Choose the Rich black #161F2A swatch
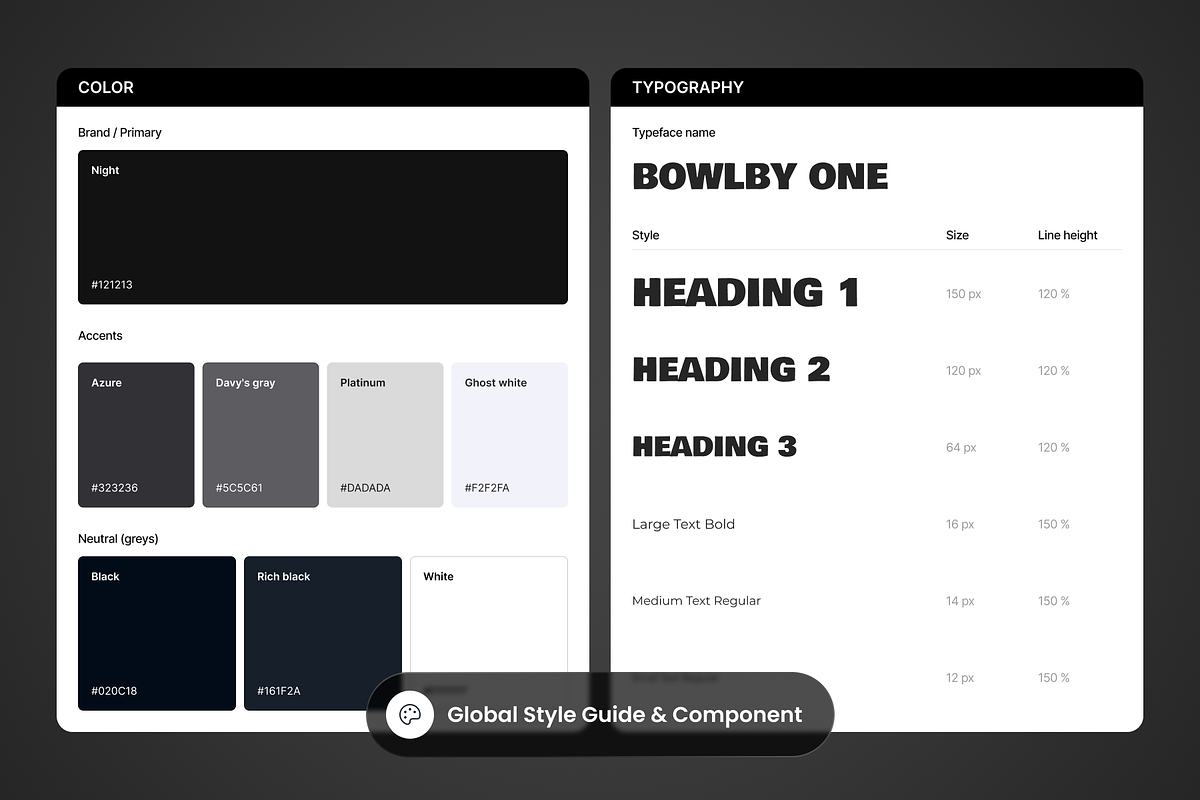Image resolution: width=1200 pixels, height=800 pixels. [323, 633]
